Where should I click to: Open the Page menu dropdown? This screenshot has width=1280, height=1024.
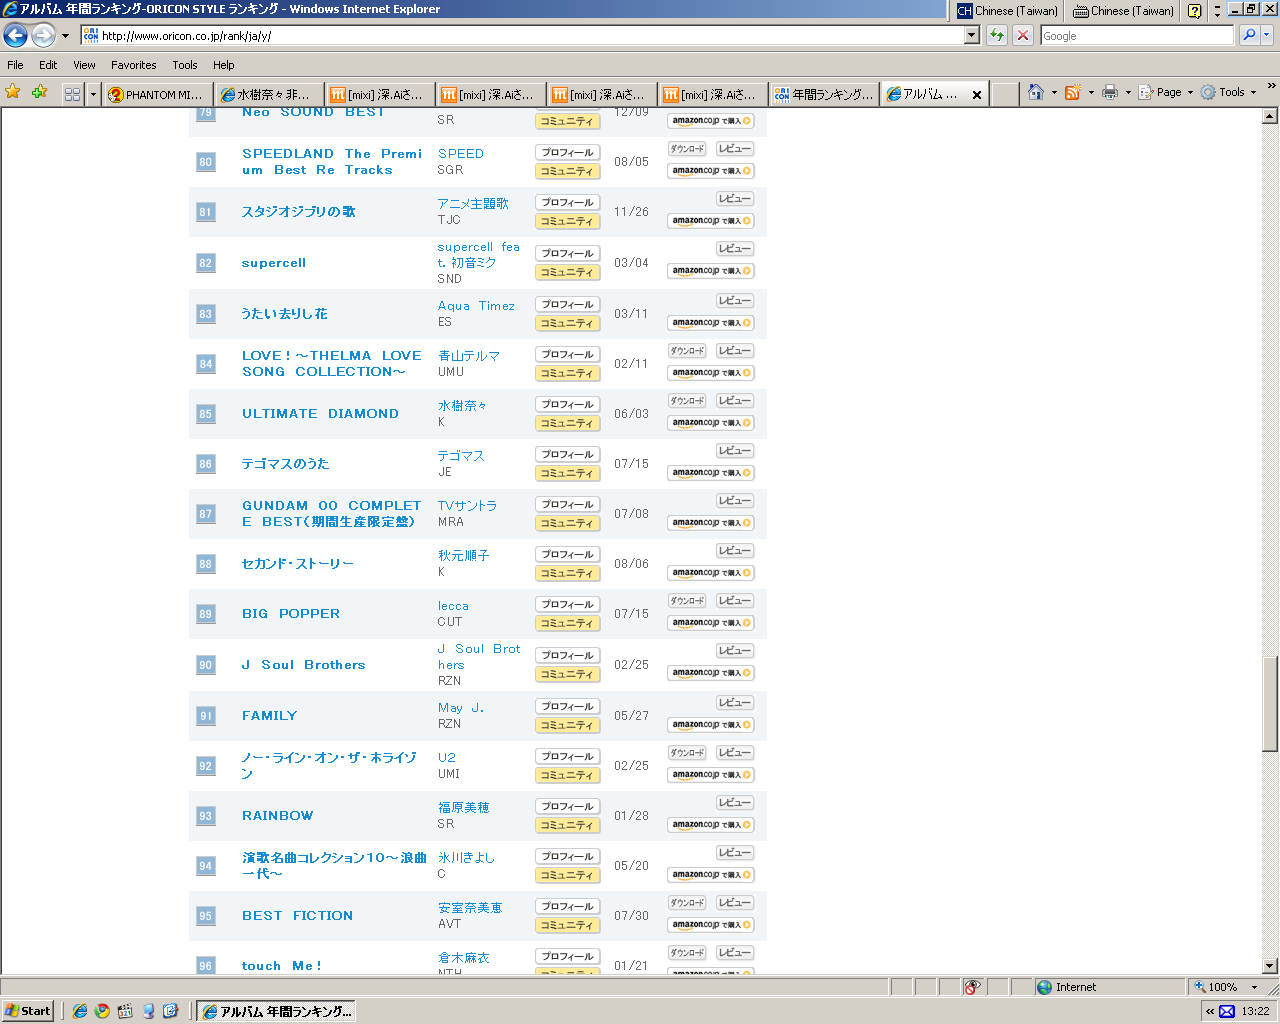point(1166,92)
